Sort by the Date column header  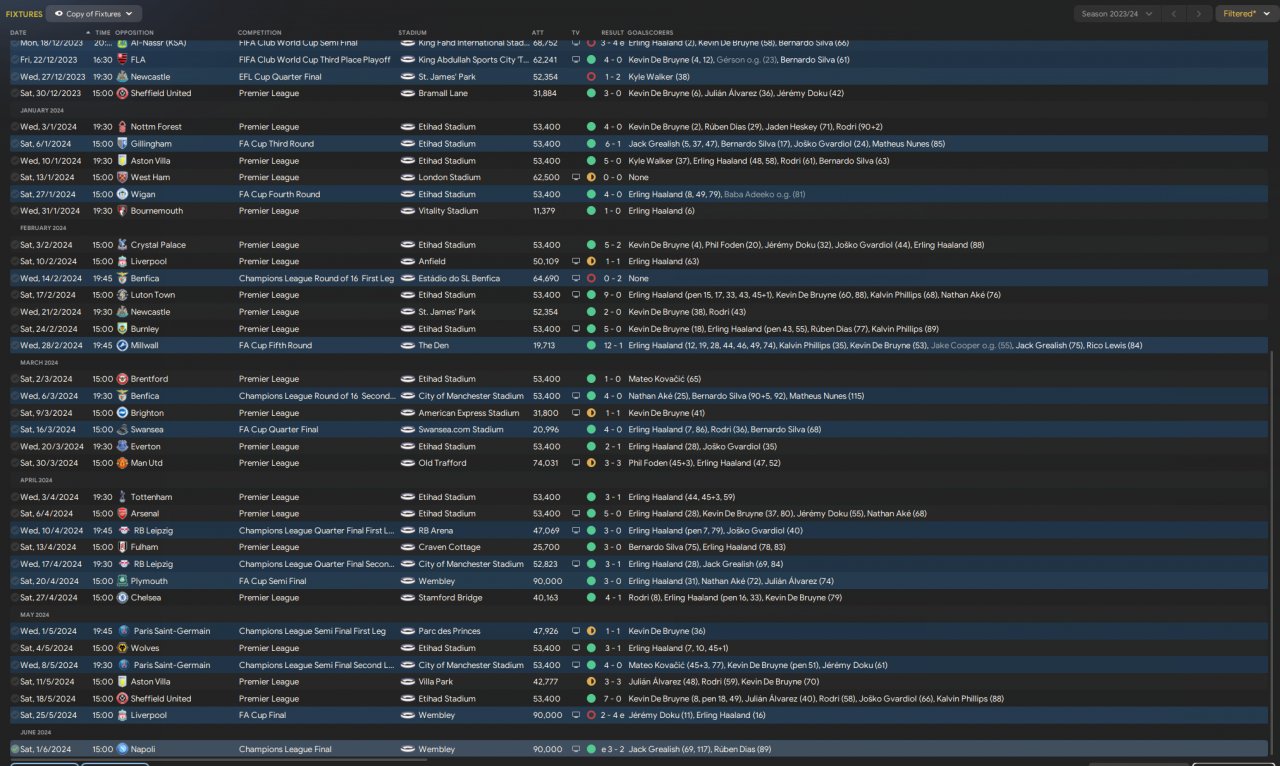(x=18, y=33)
